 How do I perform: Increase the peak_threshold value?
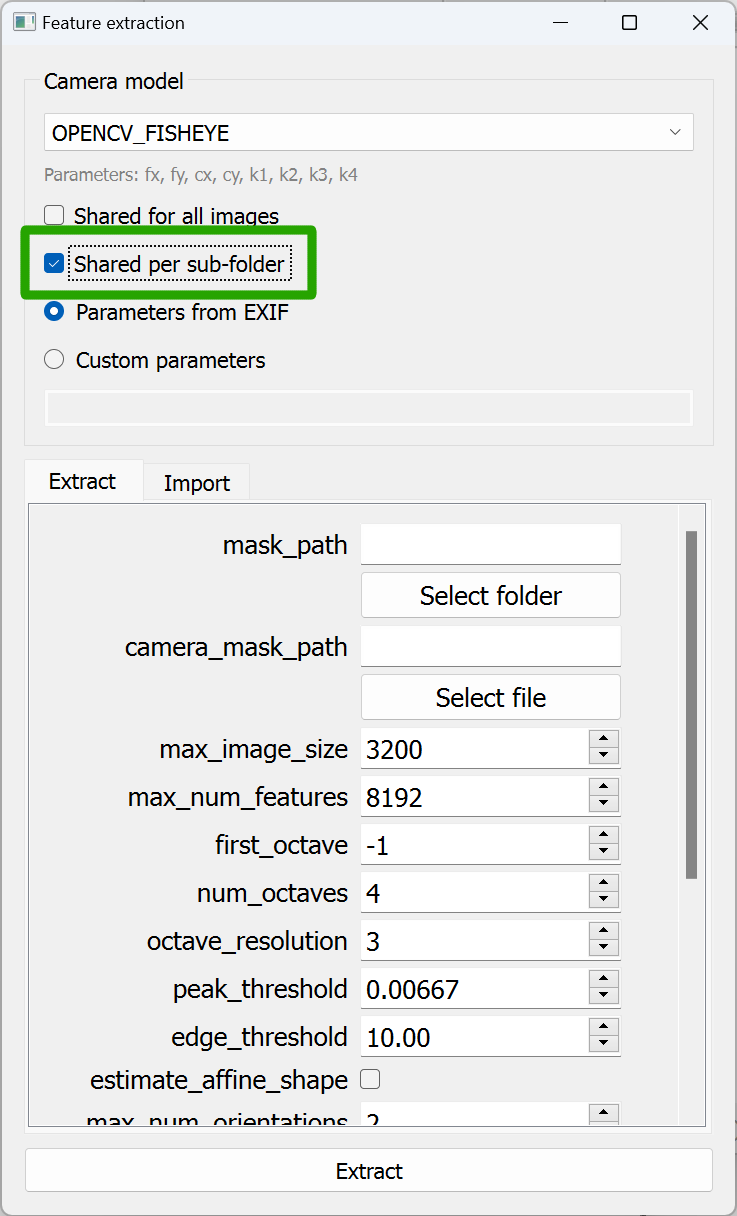(x=604, y=981)
